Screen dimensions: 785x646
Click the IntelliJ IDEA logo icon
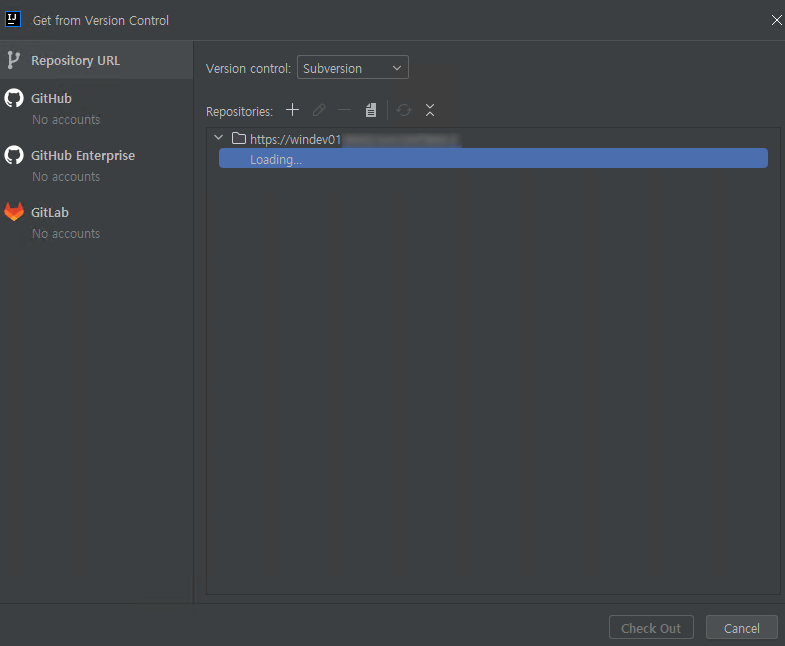(13, 20)
